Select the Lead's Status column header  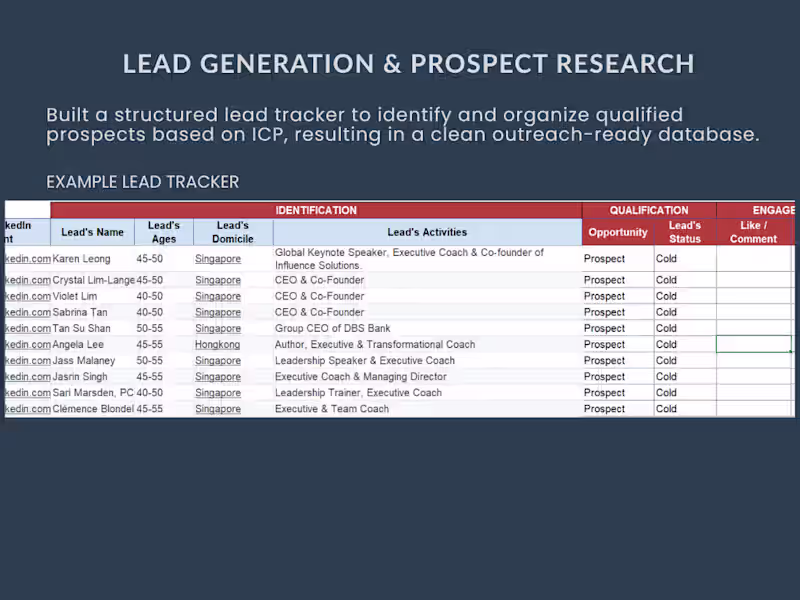coord(685,232)
